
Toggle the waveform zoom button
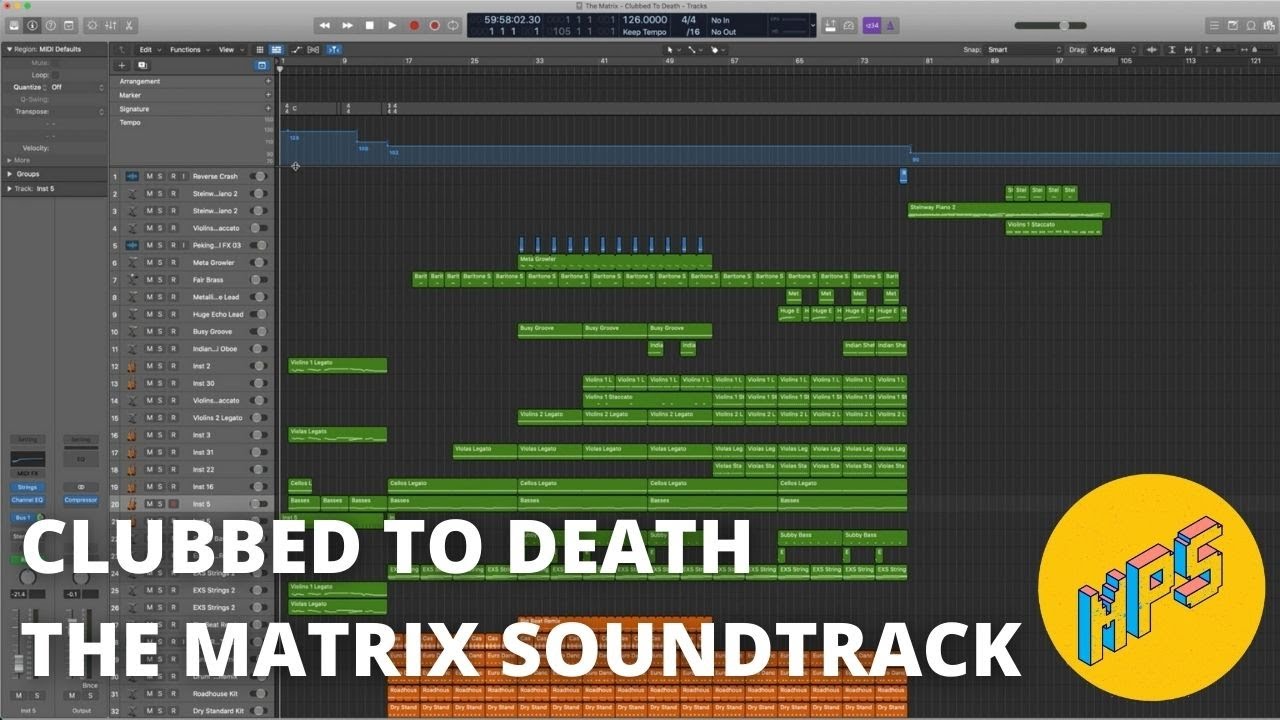[x=1154, y=49]
